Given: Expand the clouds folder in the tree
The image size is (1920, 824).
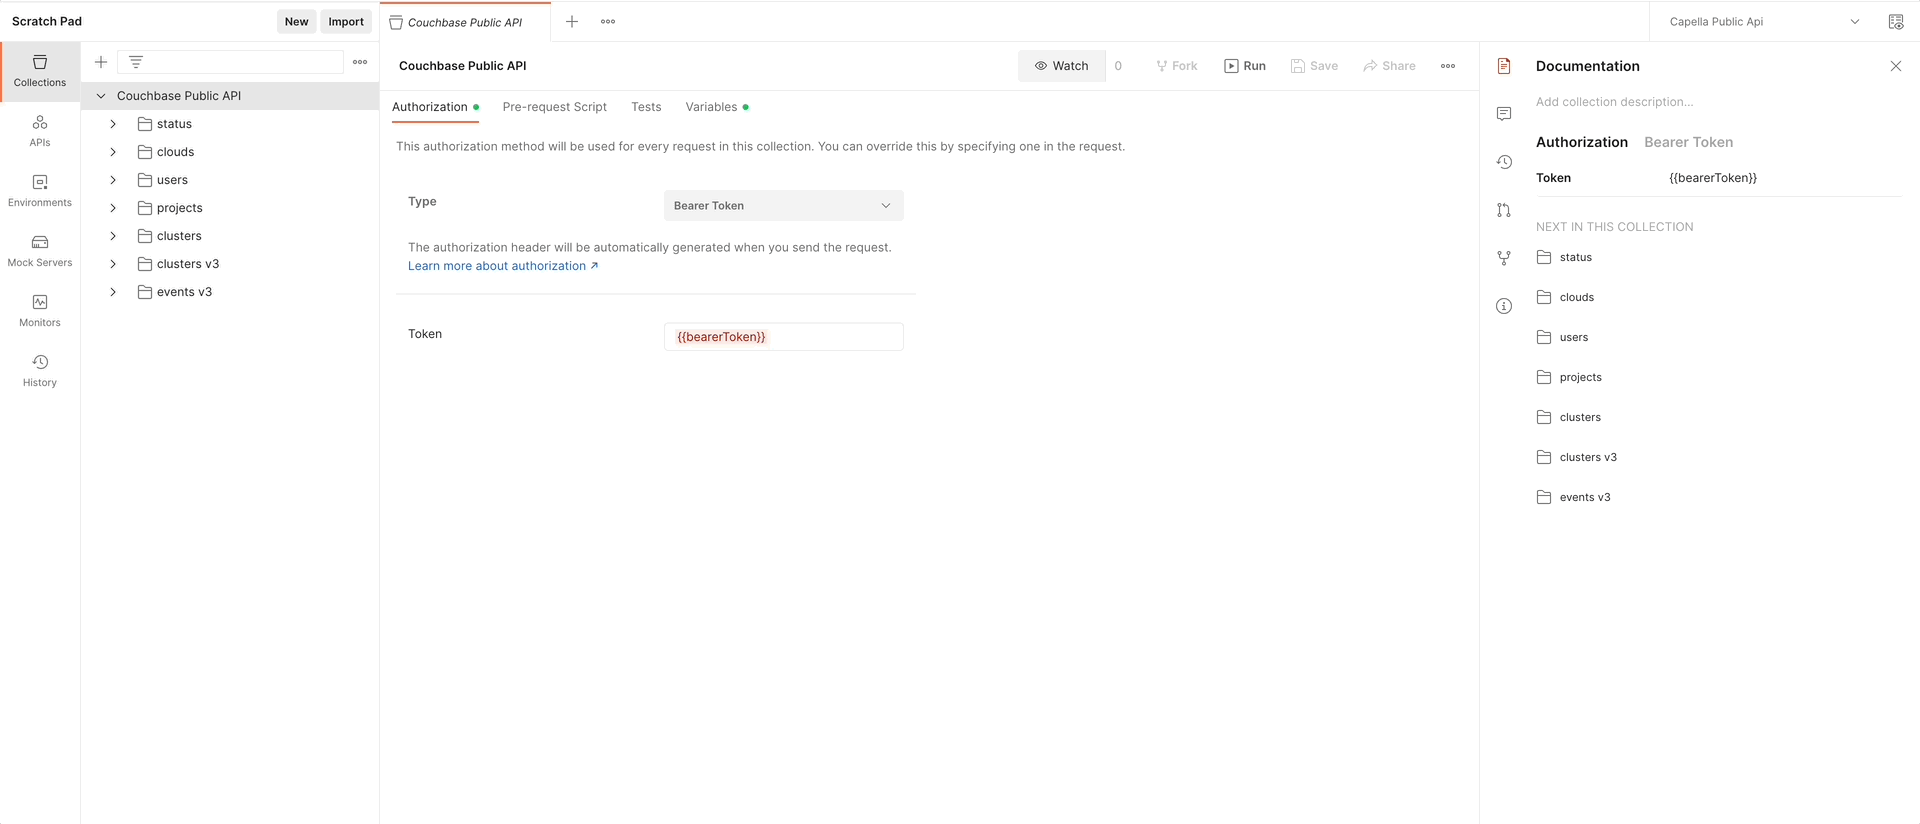Looking at the screenshot, I should click(113, 152).
